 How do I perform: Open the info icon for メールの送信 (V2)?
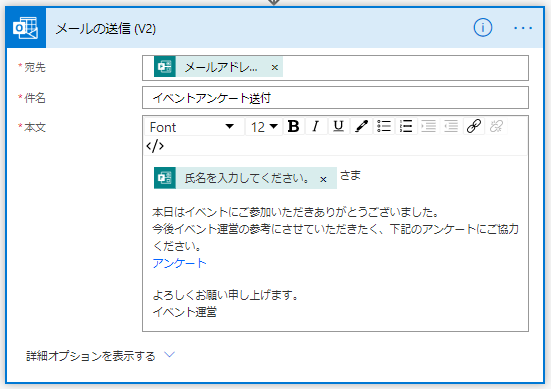pos(483,27)
